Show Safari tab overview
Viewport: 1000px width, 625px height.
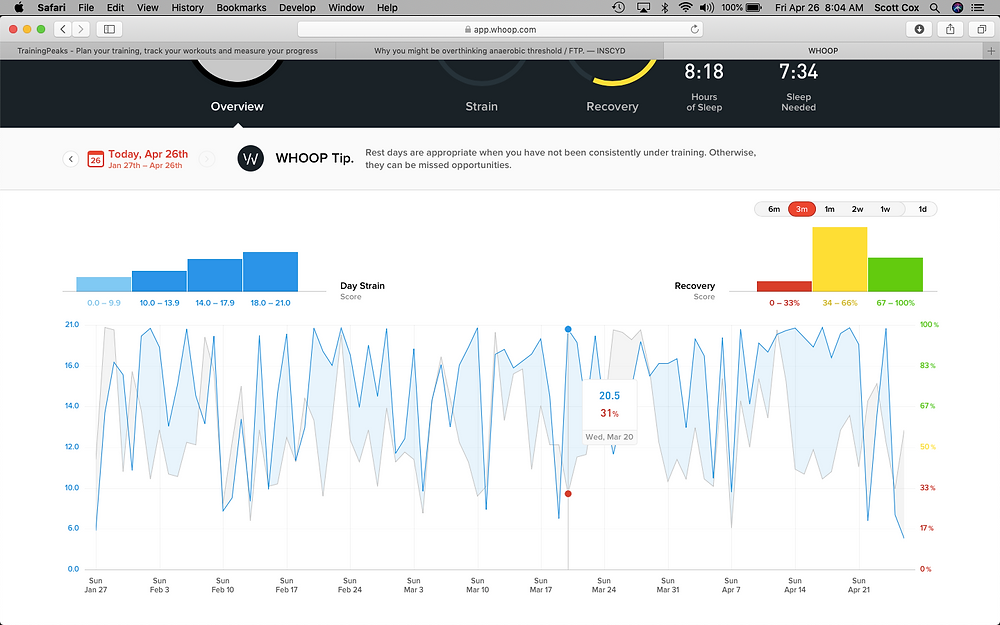click(x=982, y=29)
